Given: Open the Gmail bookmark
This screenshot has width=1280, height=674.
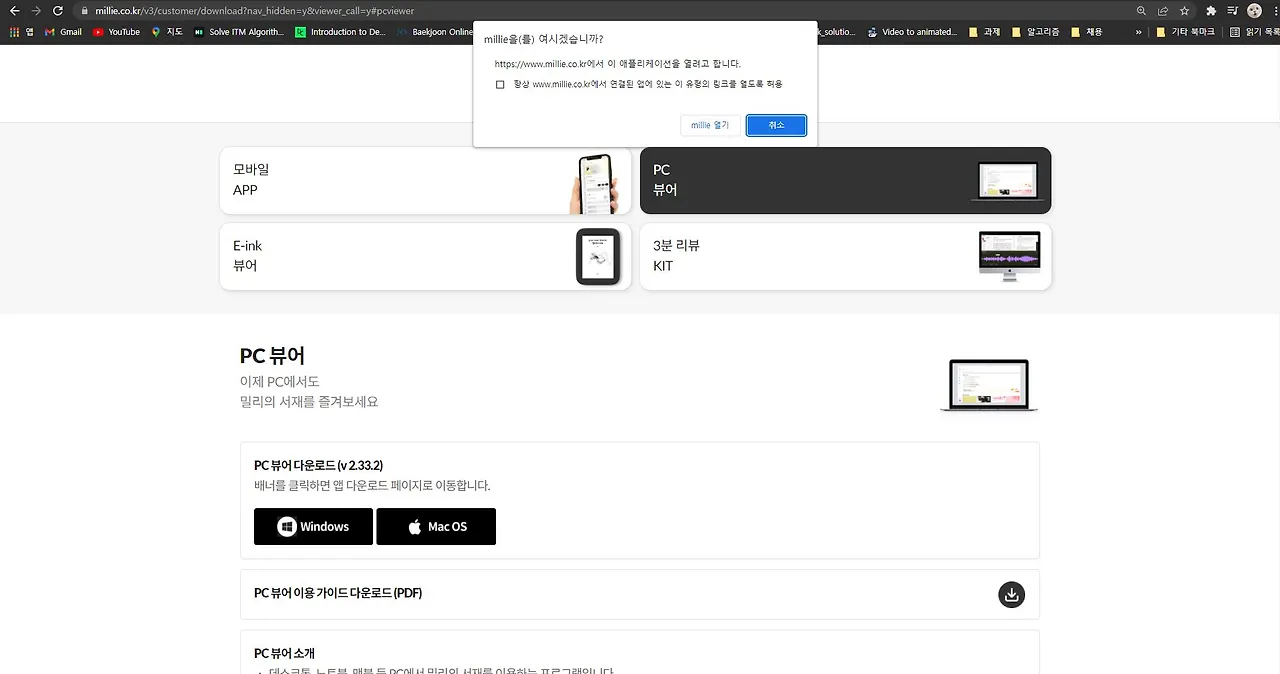Looking at the screenshot, I should pos(63,32).
